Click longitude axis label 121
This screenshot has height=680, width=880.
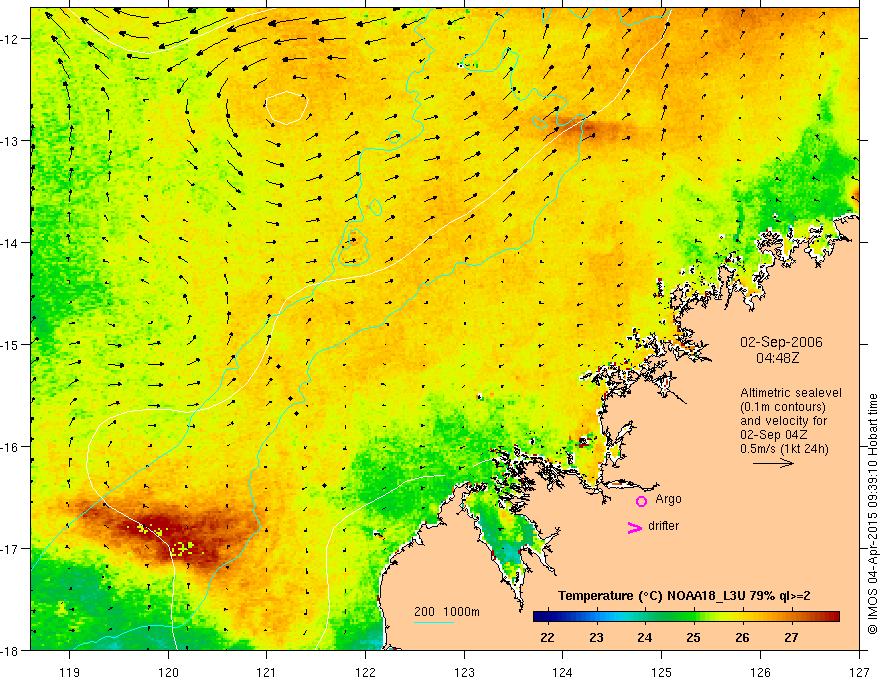(267, 672)
